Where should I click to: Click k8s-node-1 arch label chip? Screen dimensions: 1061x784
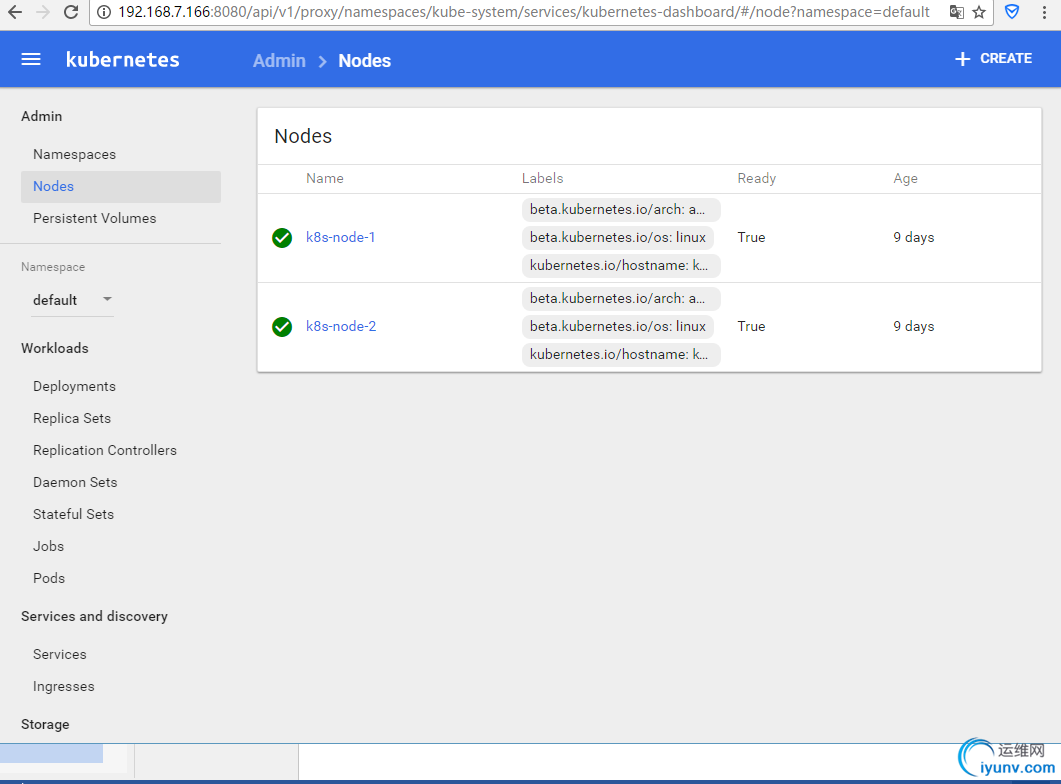click(620, 210)
